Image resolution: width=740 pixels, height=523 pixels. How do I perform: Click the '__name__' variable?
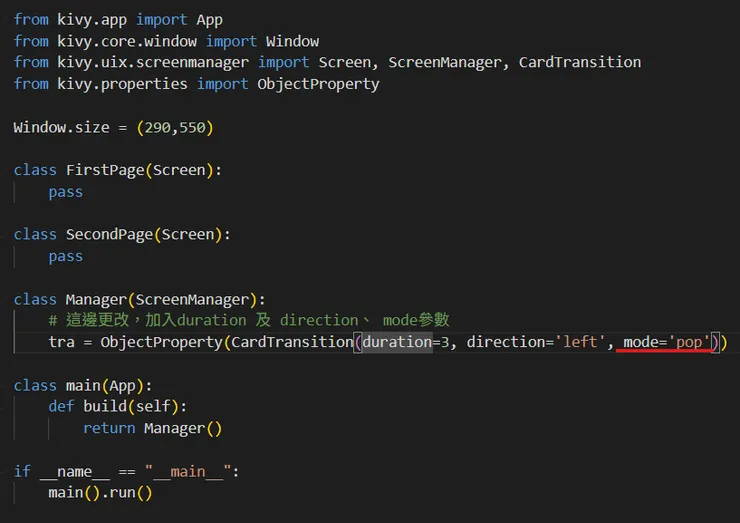75,472
